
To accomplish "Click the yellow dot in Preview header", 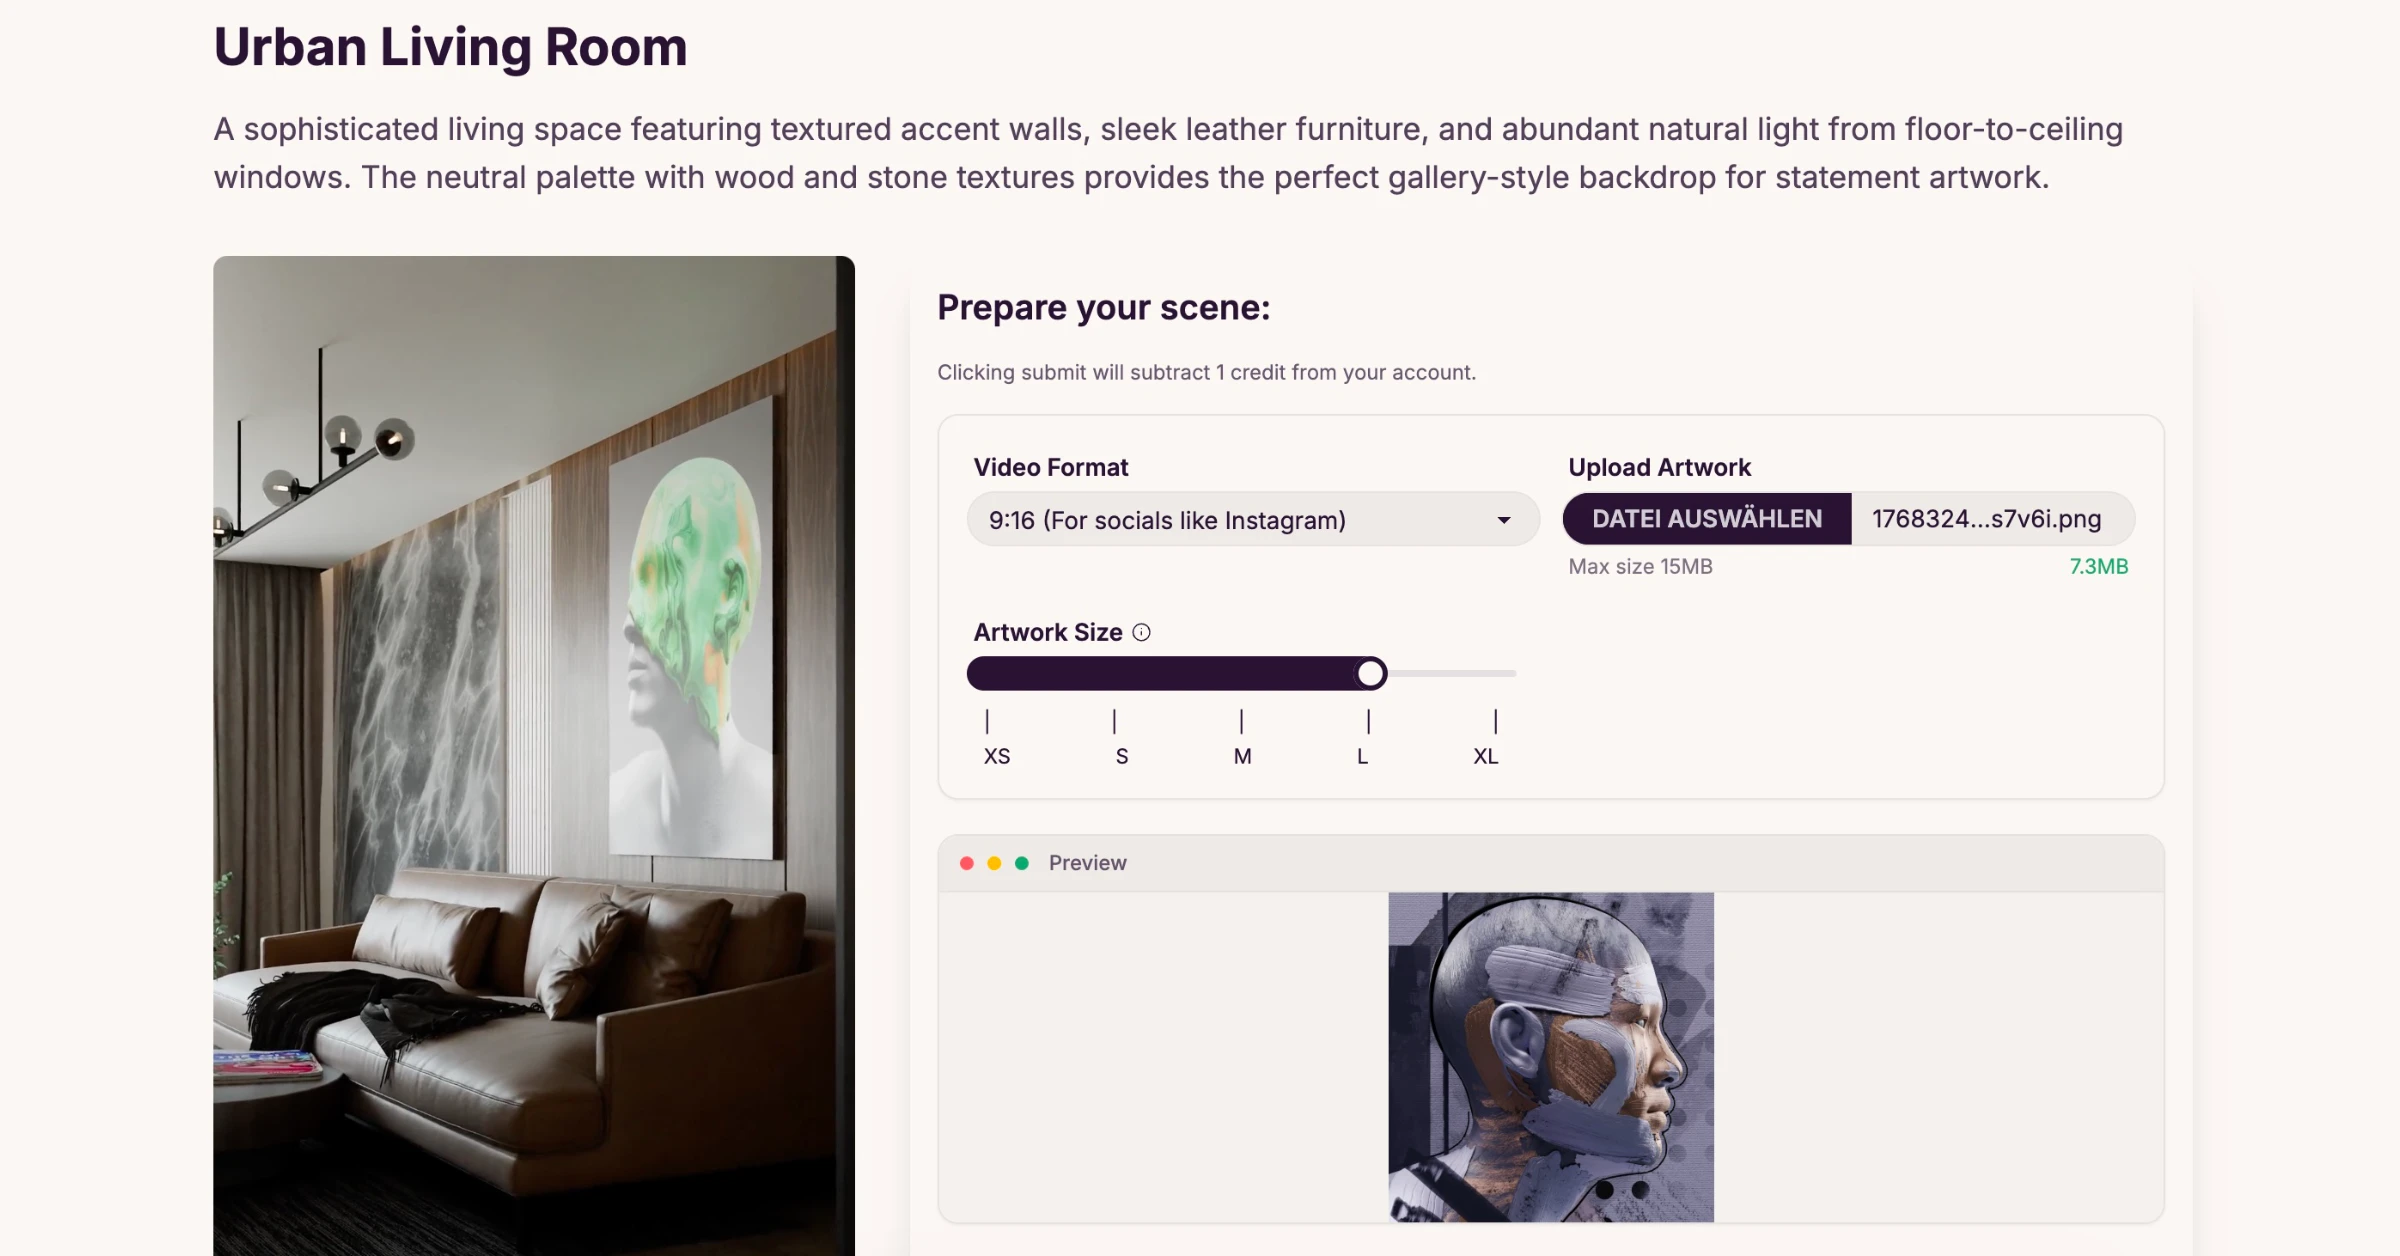I will (x=994, y=863).
